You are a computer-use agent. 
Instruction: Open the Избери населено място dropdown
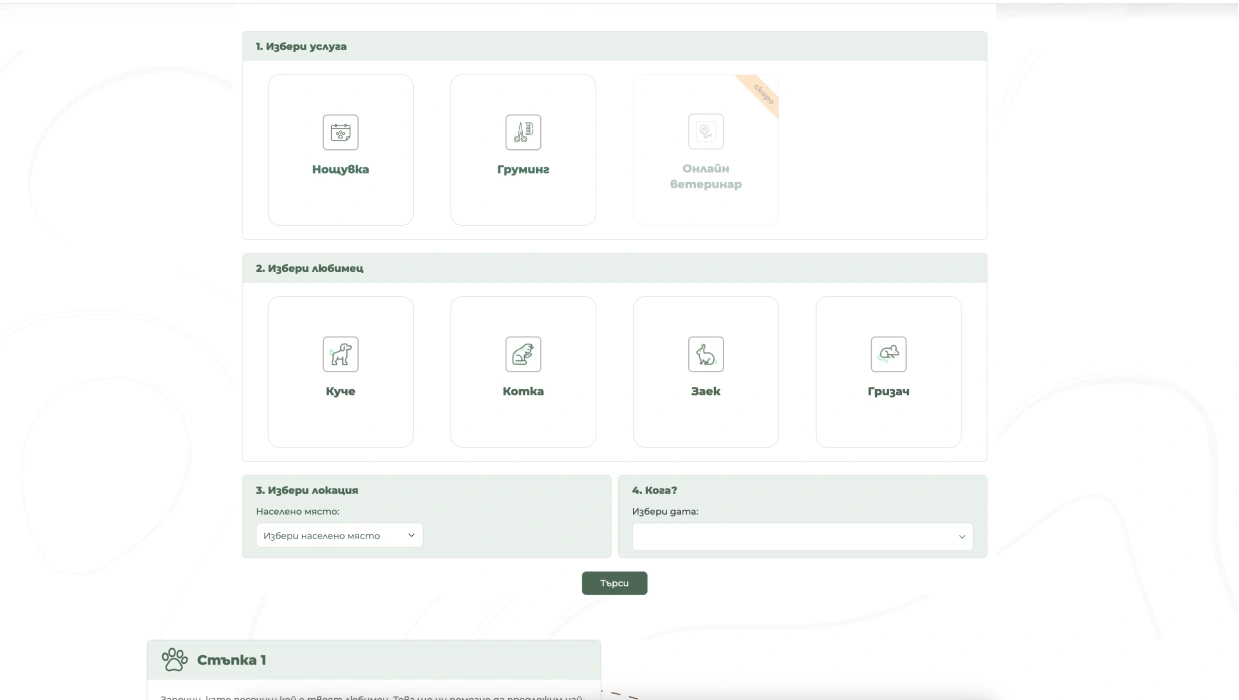(339, 536)
